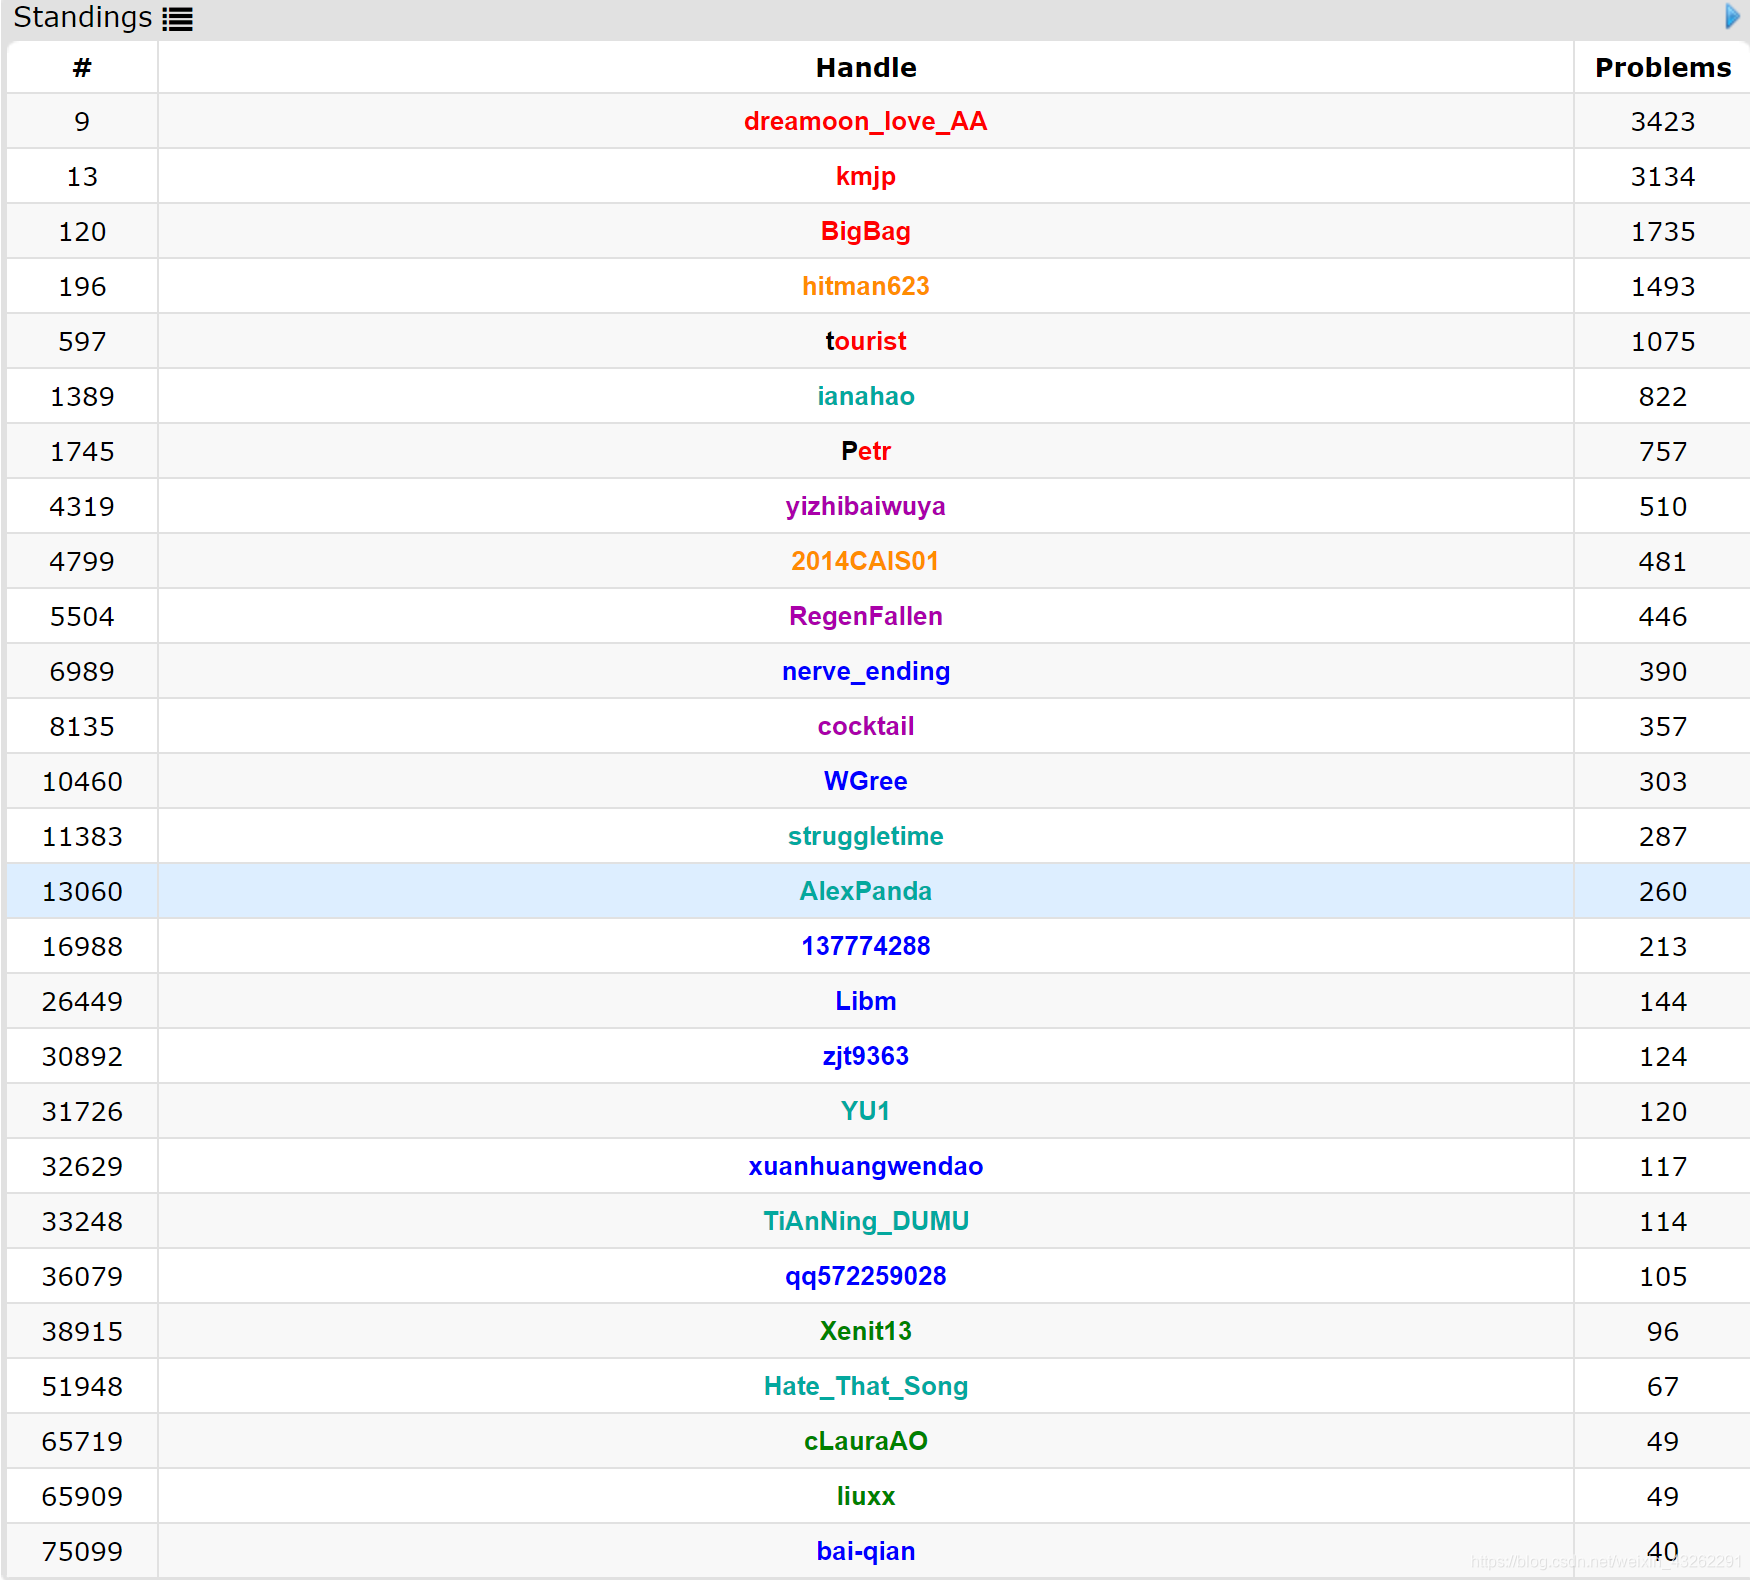Click the Standings title text
Image resolution: width=1750 pixels, height=1580 pixels.
(x=82, y=17)
